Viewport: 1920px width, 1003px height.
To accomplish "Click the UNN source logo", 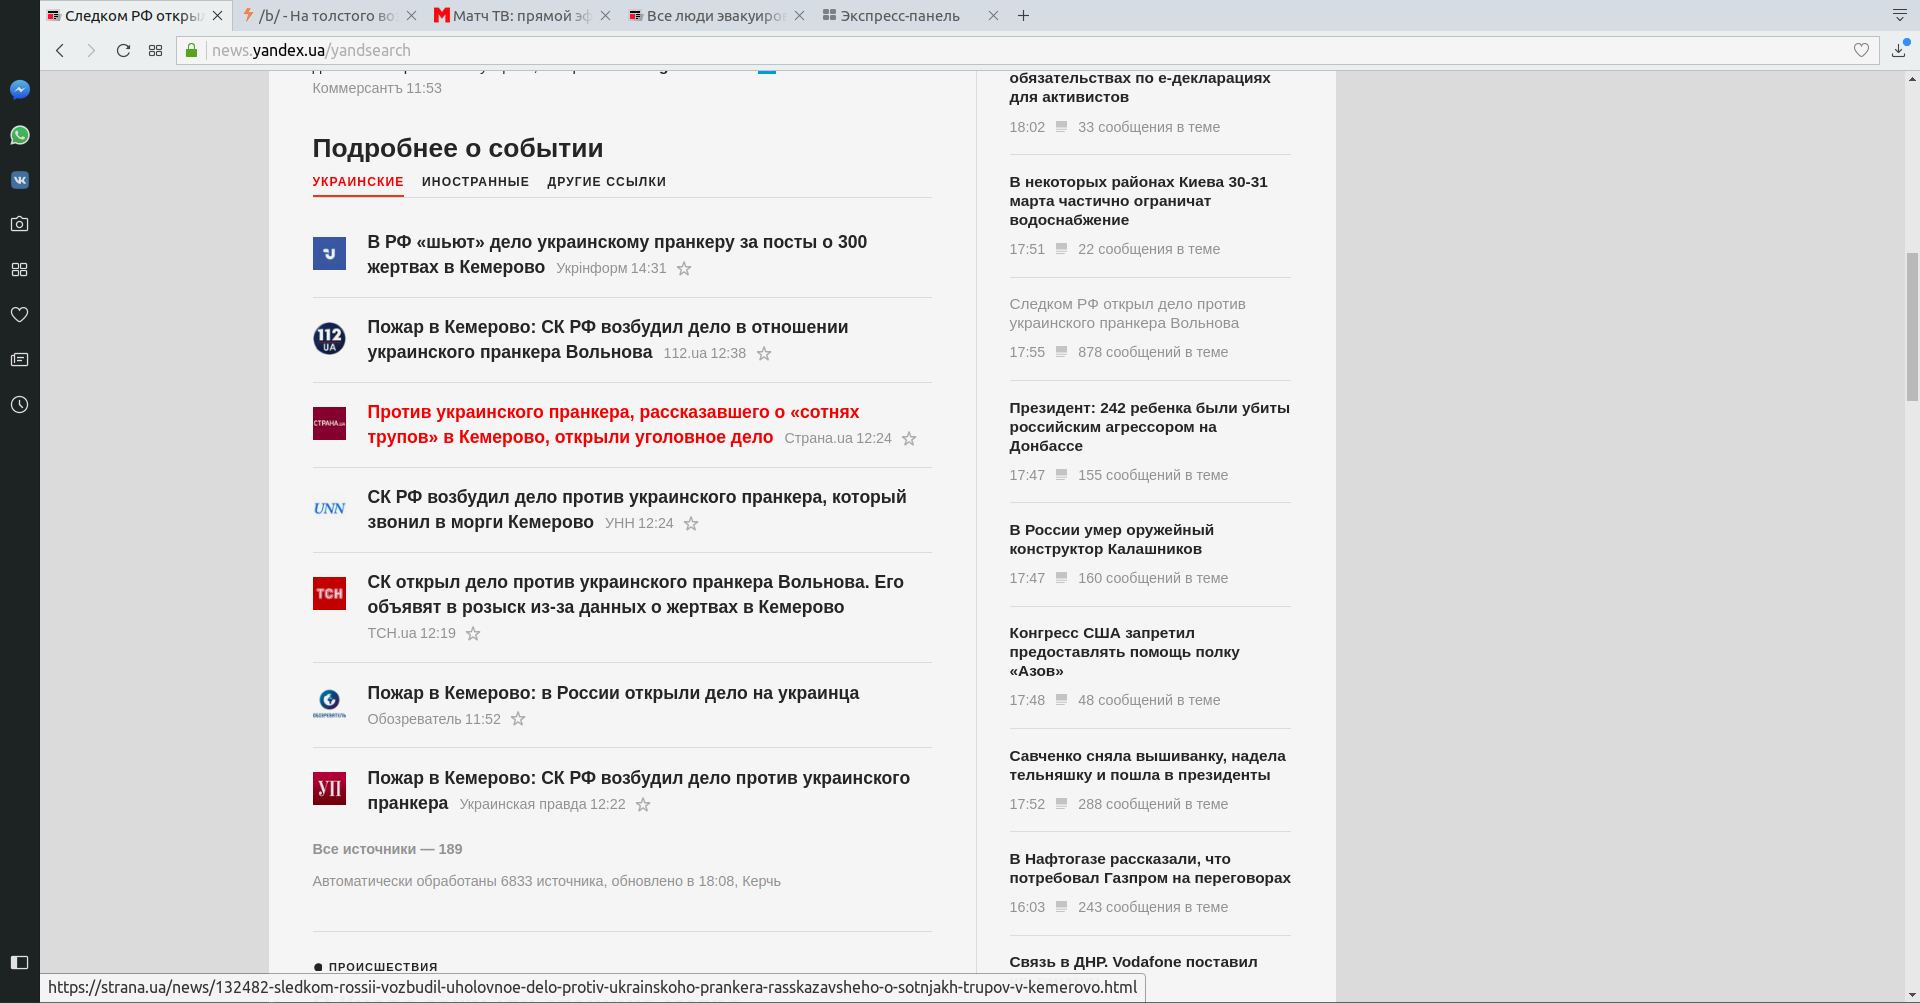I will (x=329, y=508).
